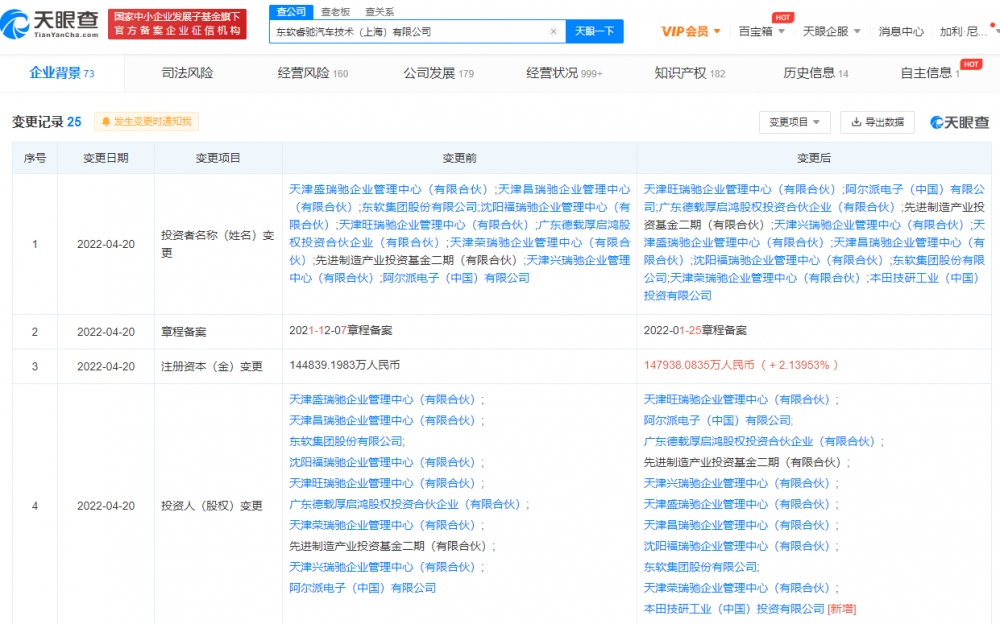Click the bell icon in the change notification button
Screen dimensions: 1000x624
pos(106,121)
